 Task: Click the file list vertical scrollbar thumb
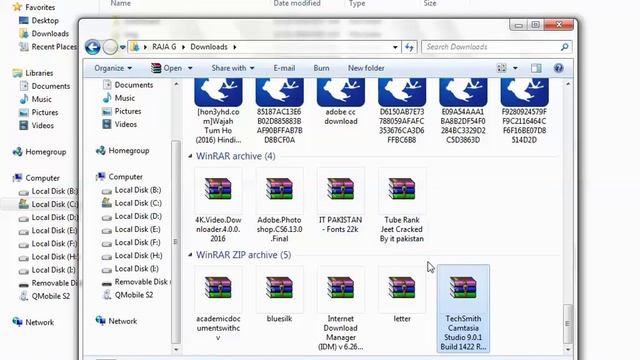[567, 324]
